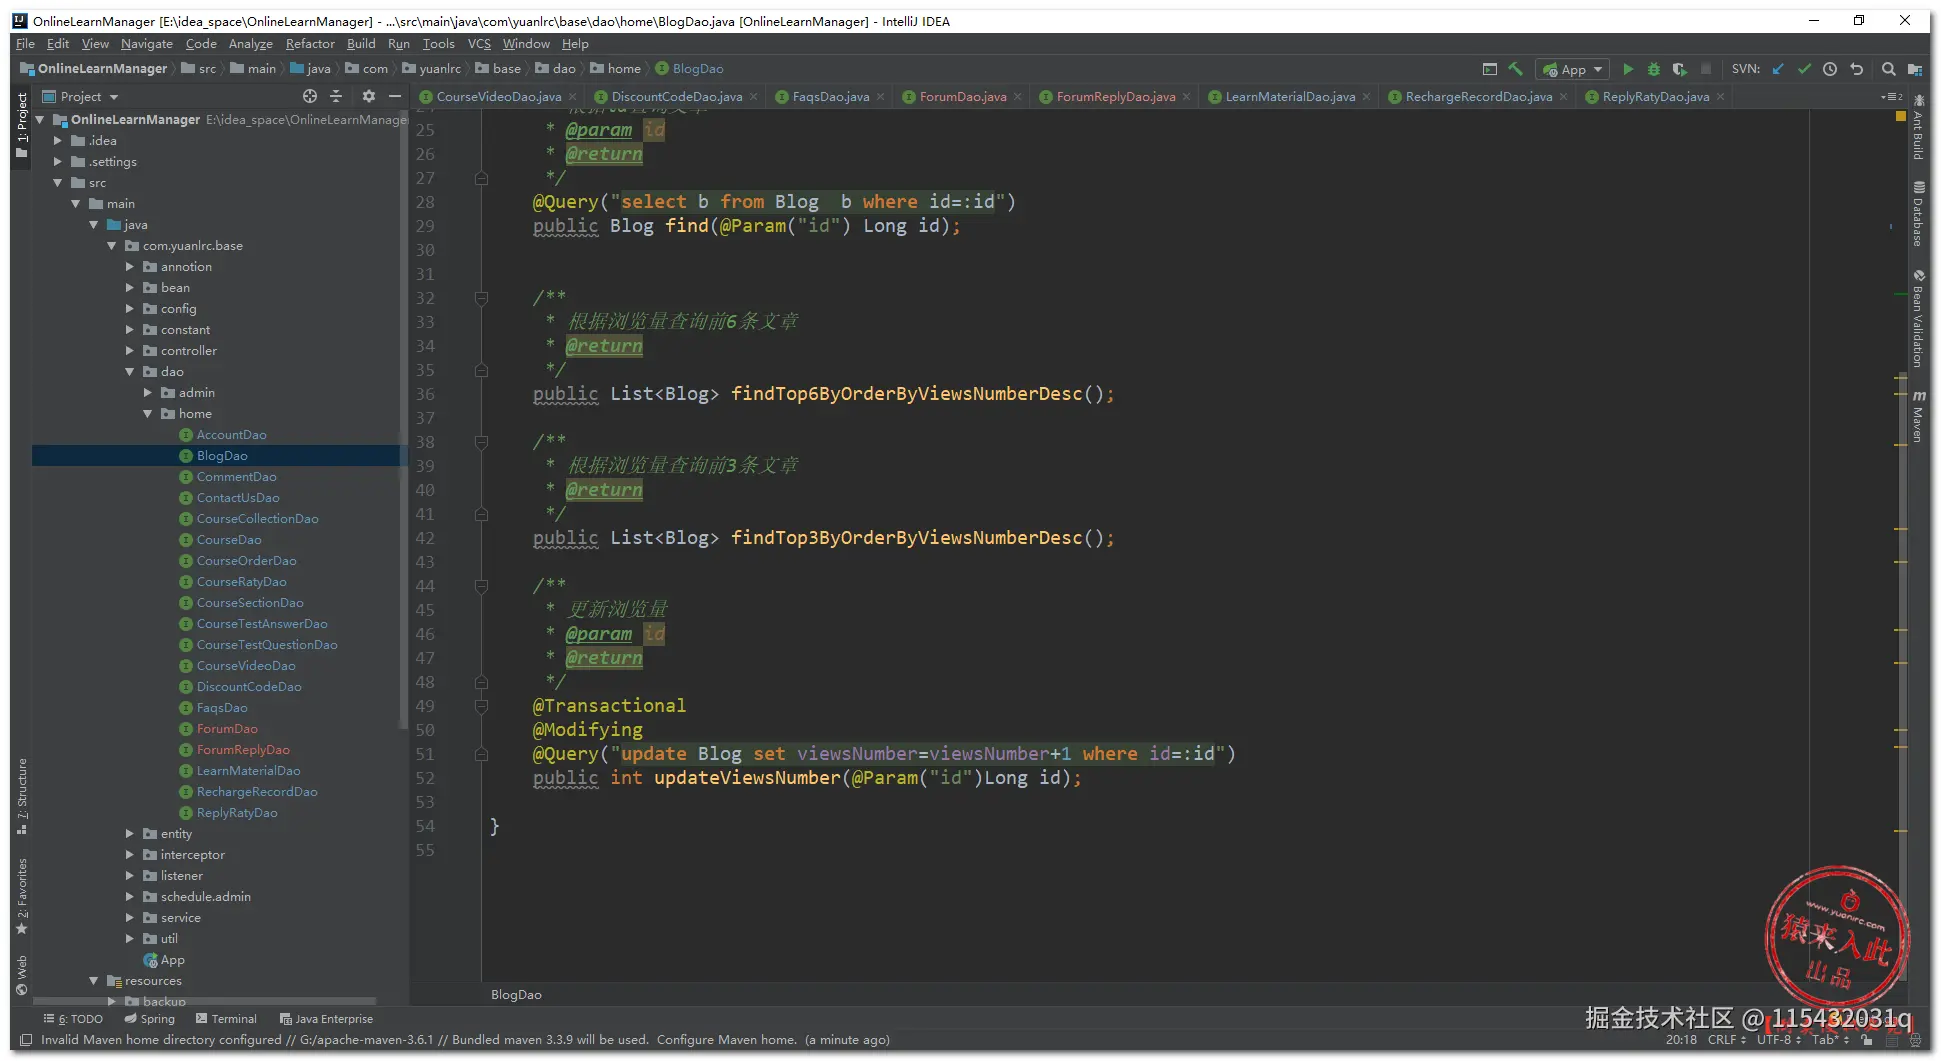Open the Project view type dropdown
This screenshot has width=1941, height=1061.
[80, 97]
